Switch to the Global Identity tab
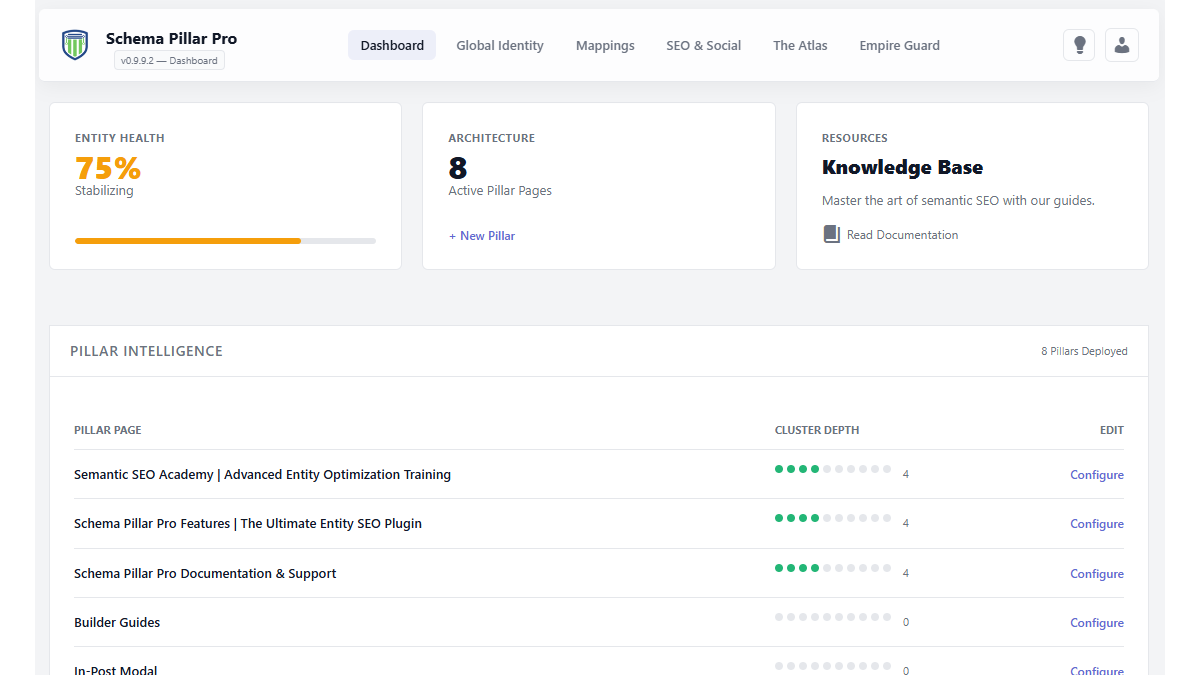 (500, 45)
